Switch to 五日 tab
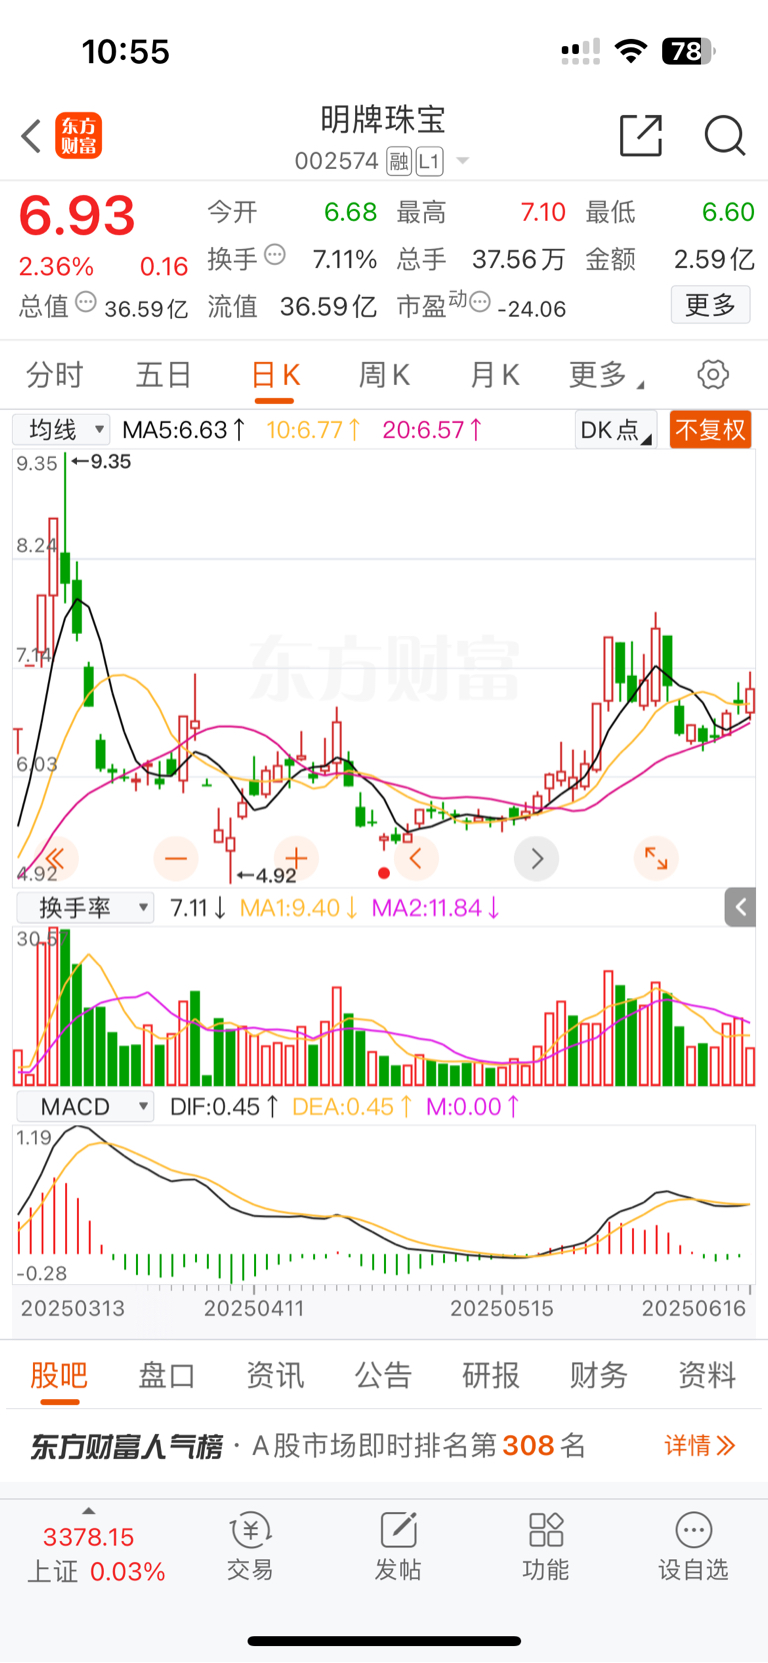 pos(164,375)
